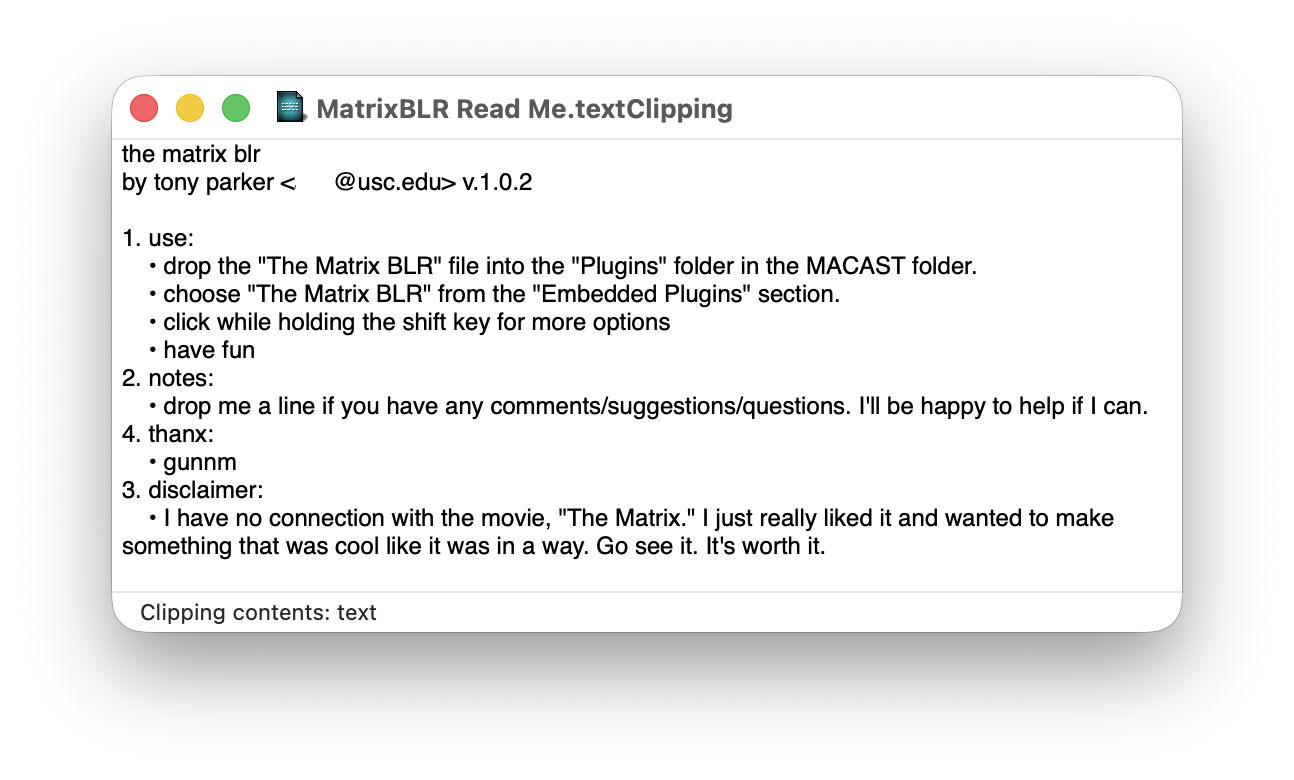Minimize the window with the yellow button

[x=190, y=108]
